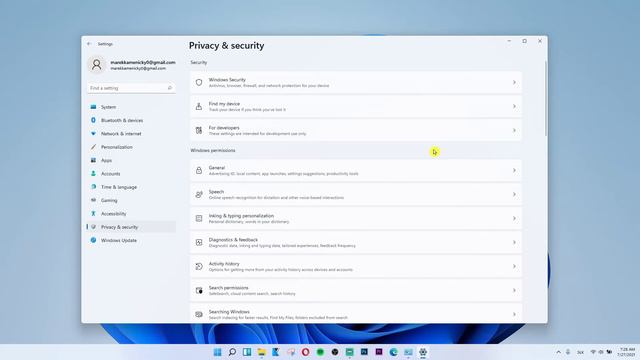Click the For developers tools icon
The height and width of the screenshot is (360, 640).
click(199, 130)
